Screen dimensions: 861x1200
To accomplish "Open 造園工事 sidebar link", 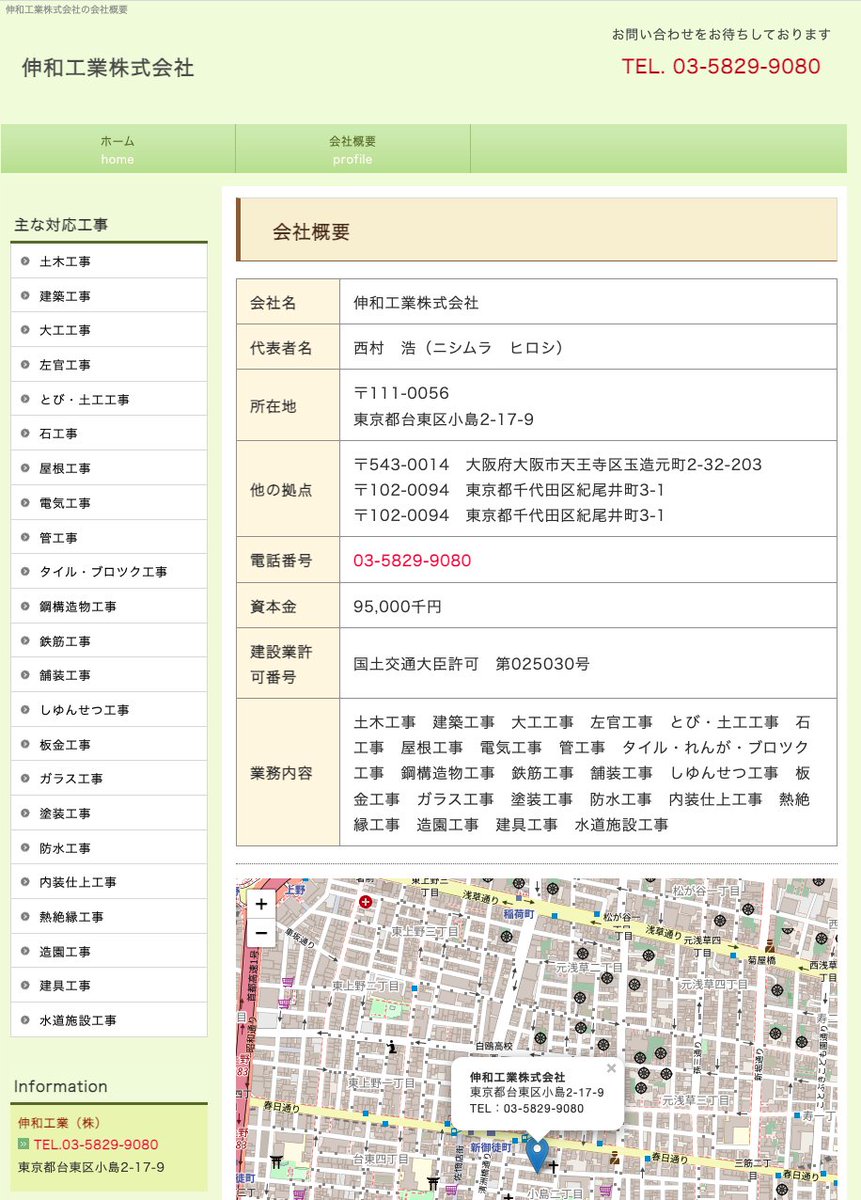I will point(109,951).
